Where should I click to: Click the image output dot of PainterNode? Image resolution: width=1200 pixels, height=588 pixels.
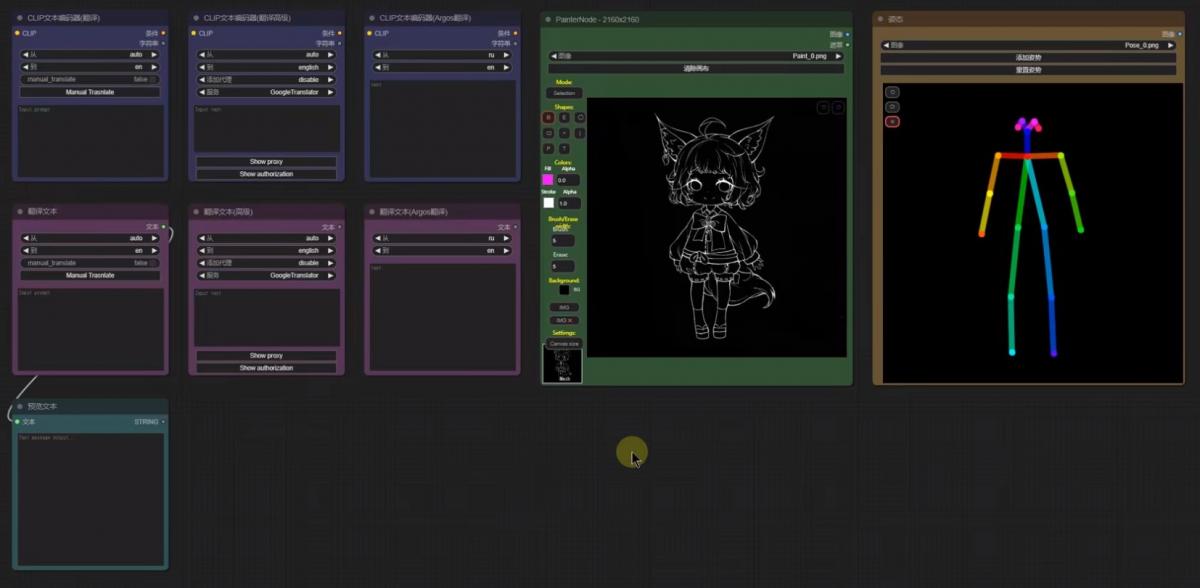click(847, 34)
